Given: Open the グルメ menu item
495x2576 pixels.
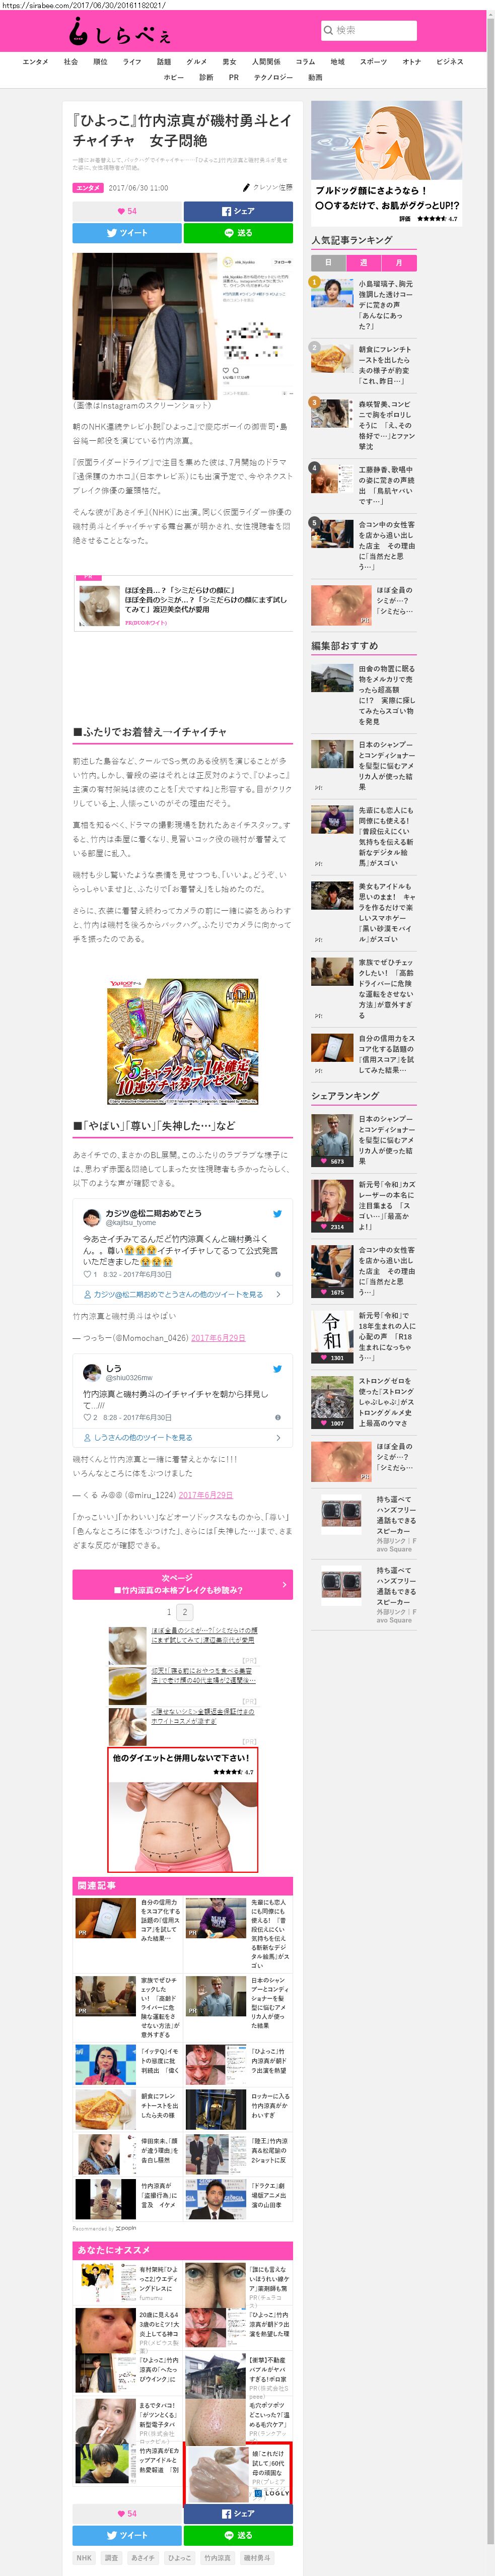Looking at the screenshot, I should [x=196, y=62].
